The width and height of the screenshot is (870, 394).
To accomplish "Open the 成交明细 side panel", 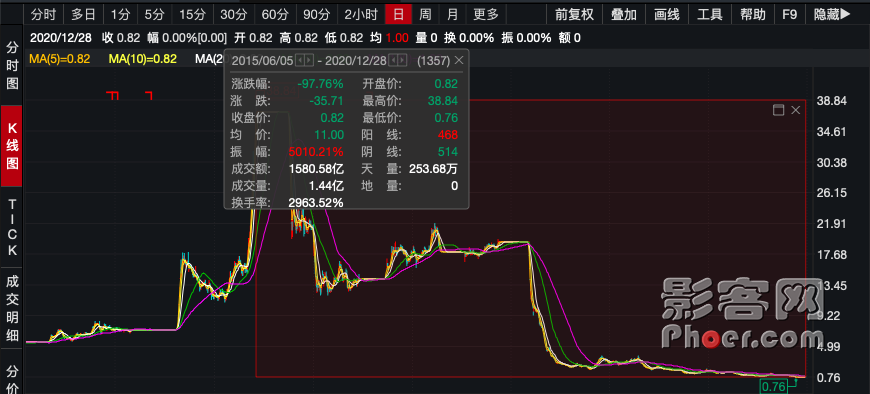I will click(12, 309).
